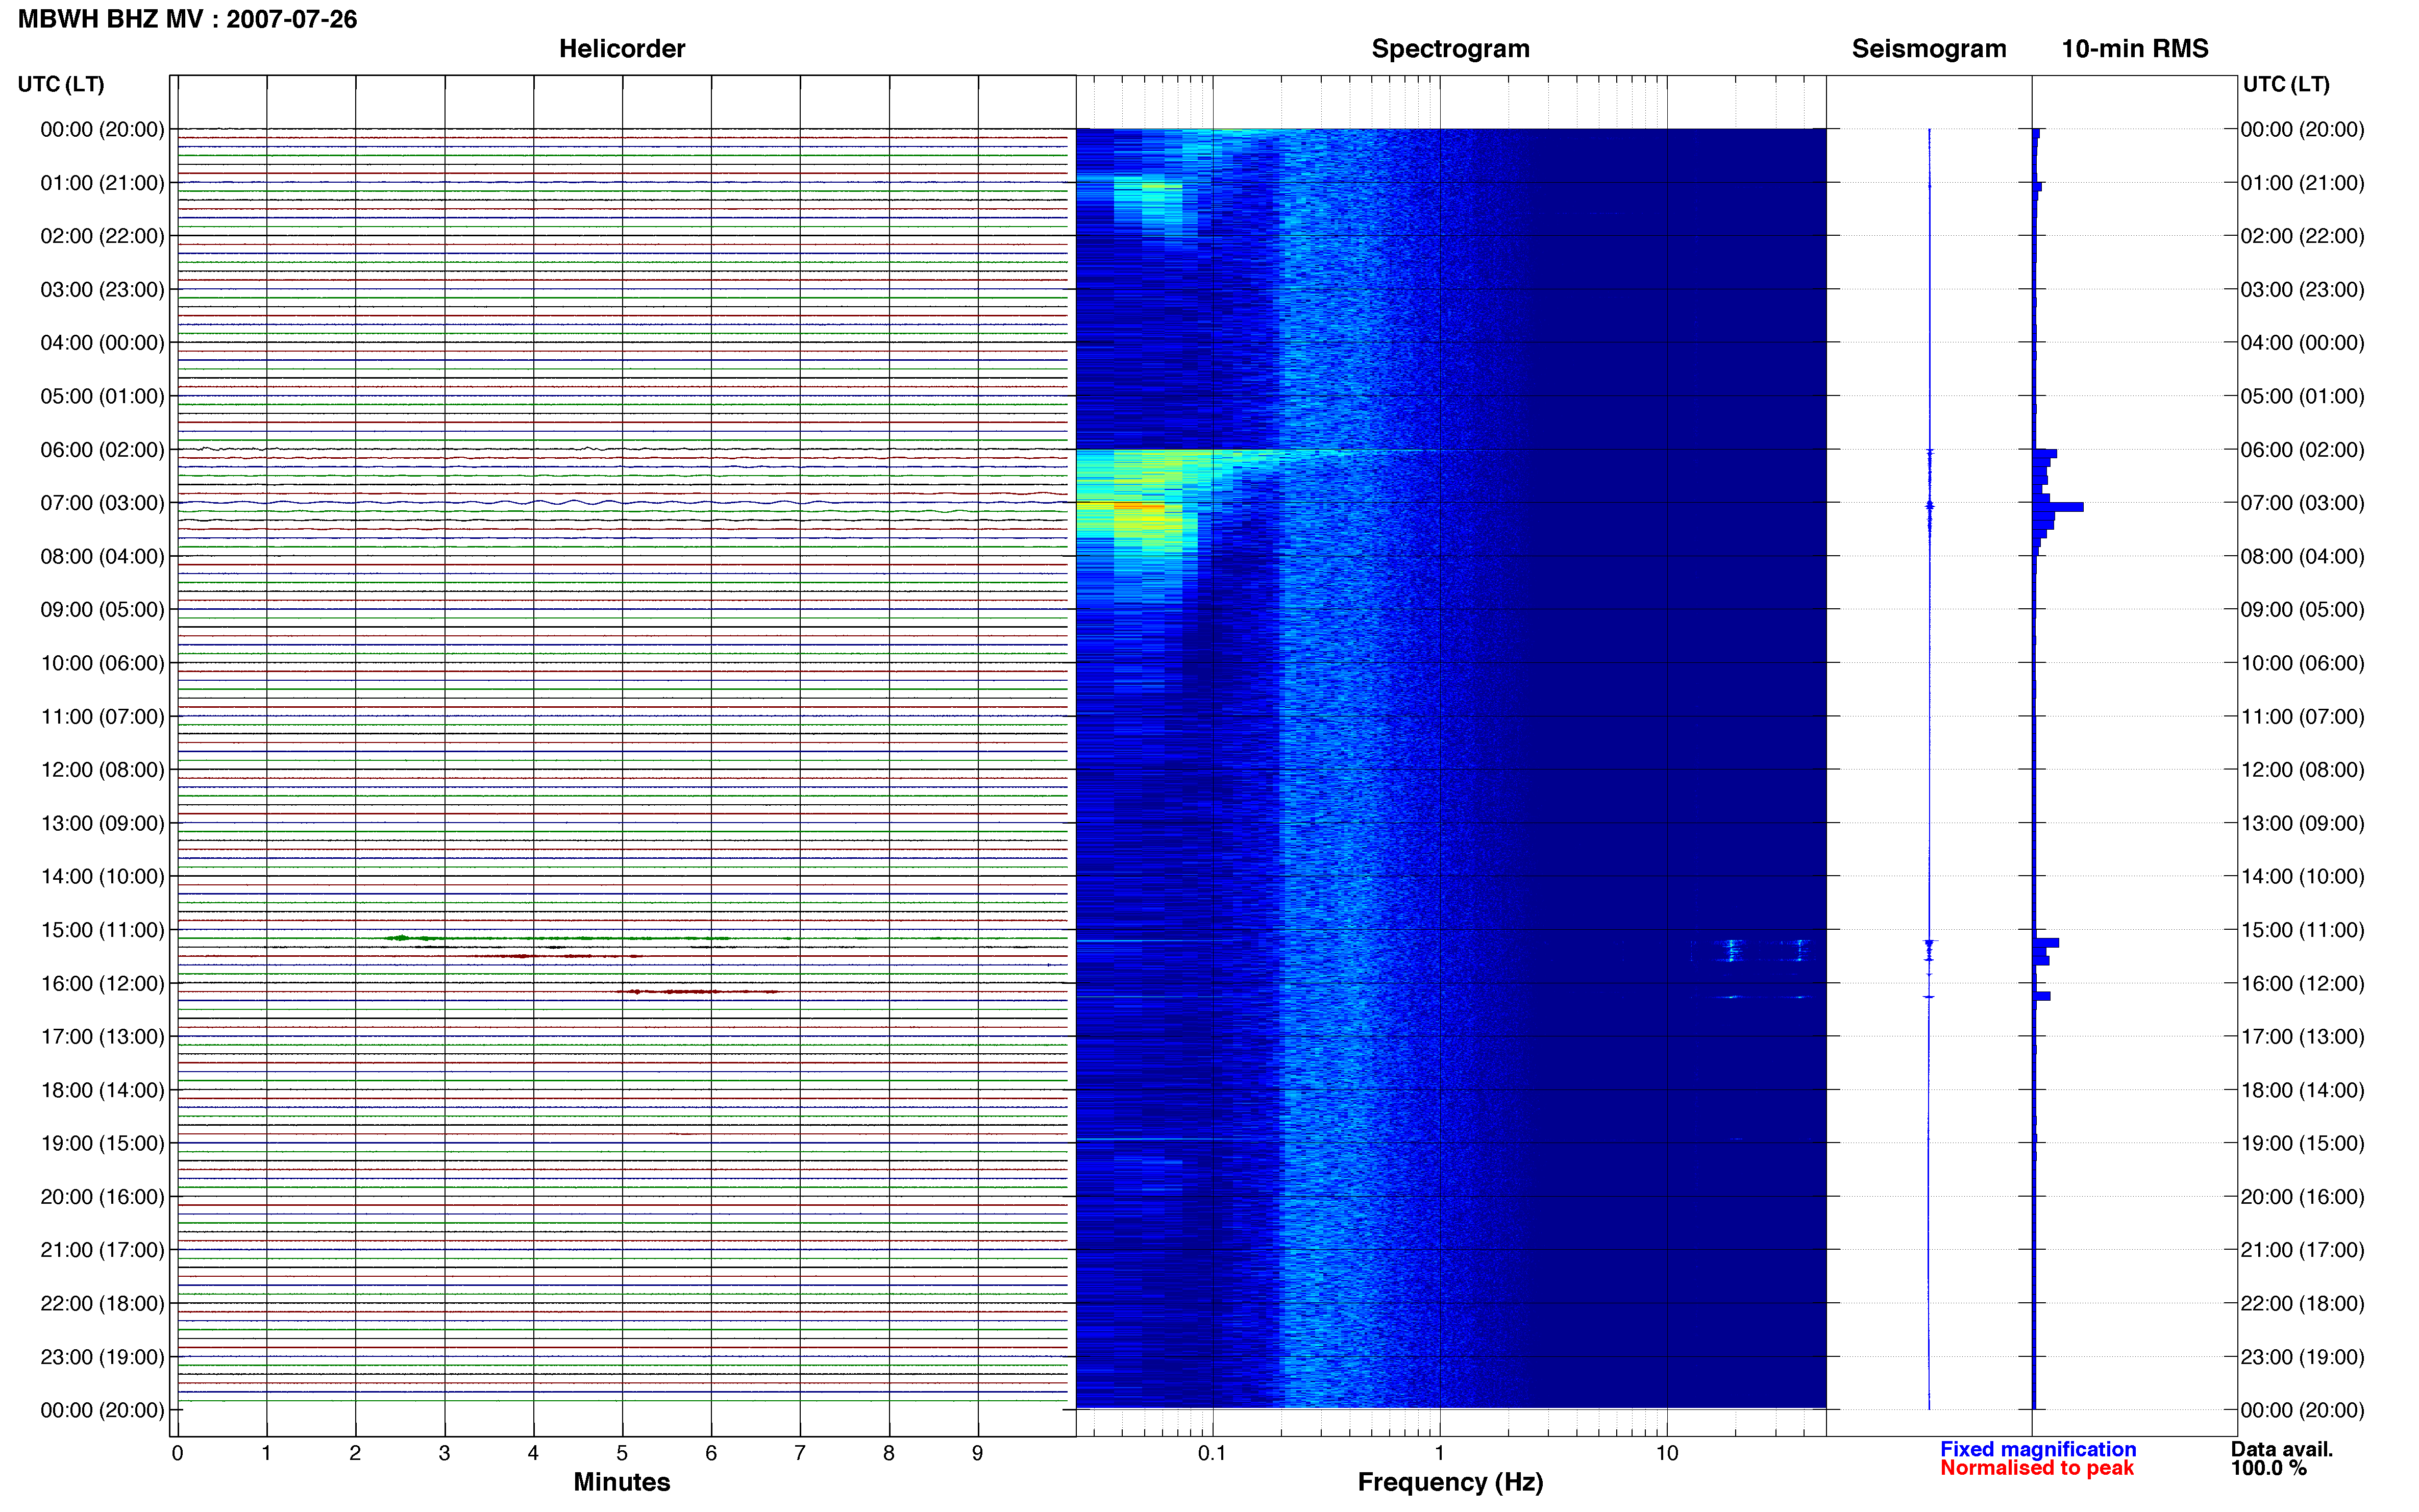
Task: Click the left '08:00 (04:00)' time label
Action: (x=102, y=556)
